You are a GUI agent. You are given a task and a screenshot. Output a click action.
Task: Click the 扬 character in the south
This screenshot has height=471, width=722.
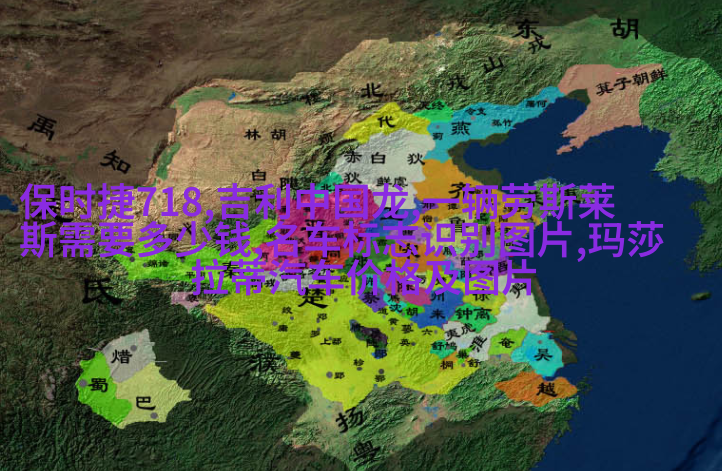click(x=349, y=421)
